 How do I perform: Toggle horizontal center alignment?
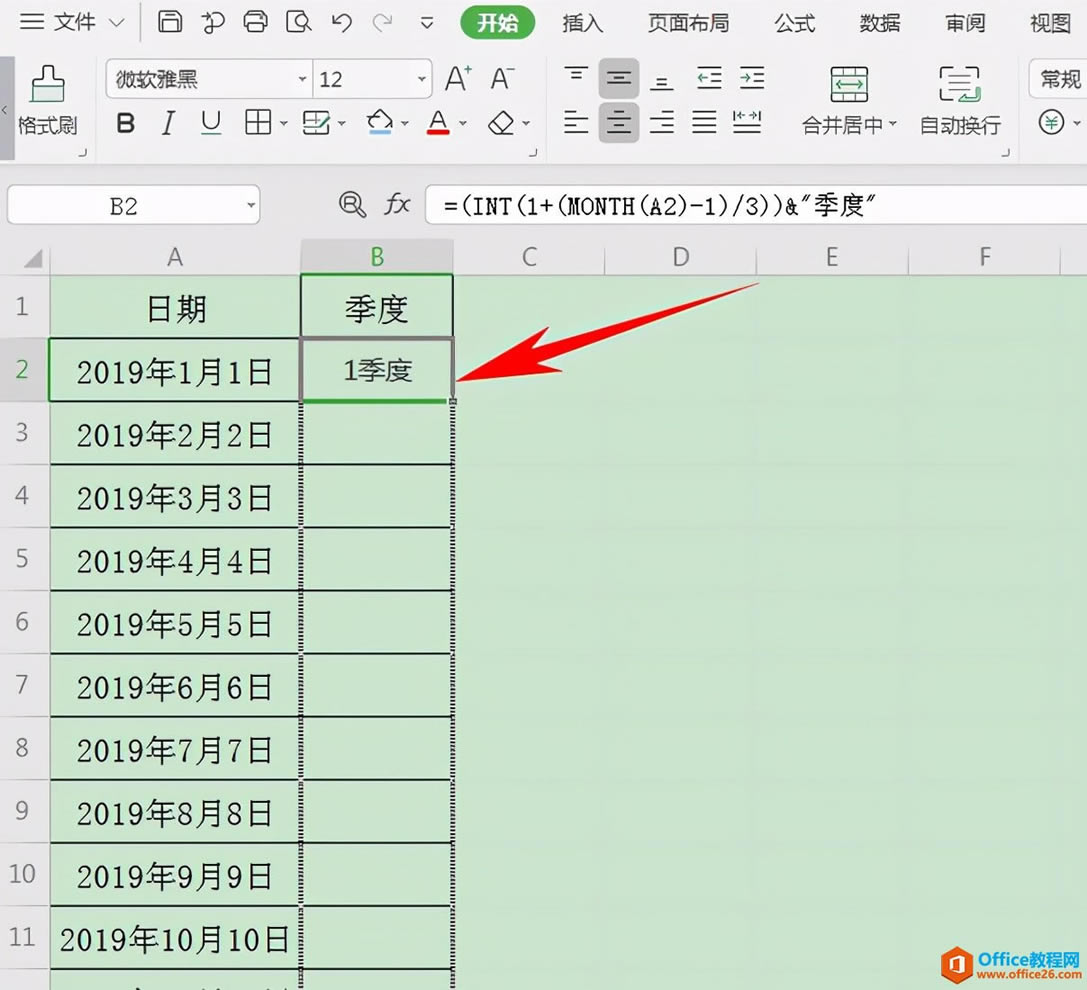pyautogui.click(x=618, y=122)
